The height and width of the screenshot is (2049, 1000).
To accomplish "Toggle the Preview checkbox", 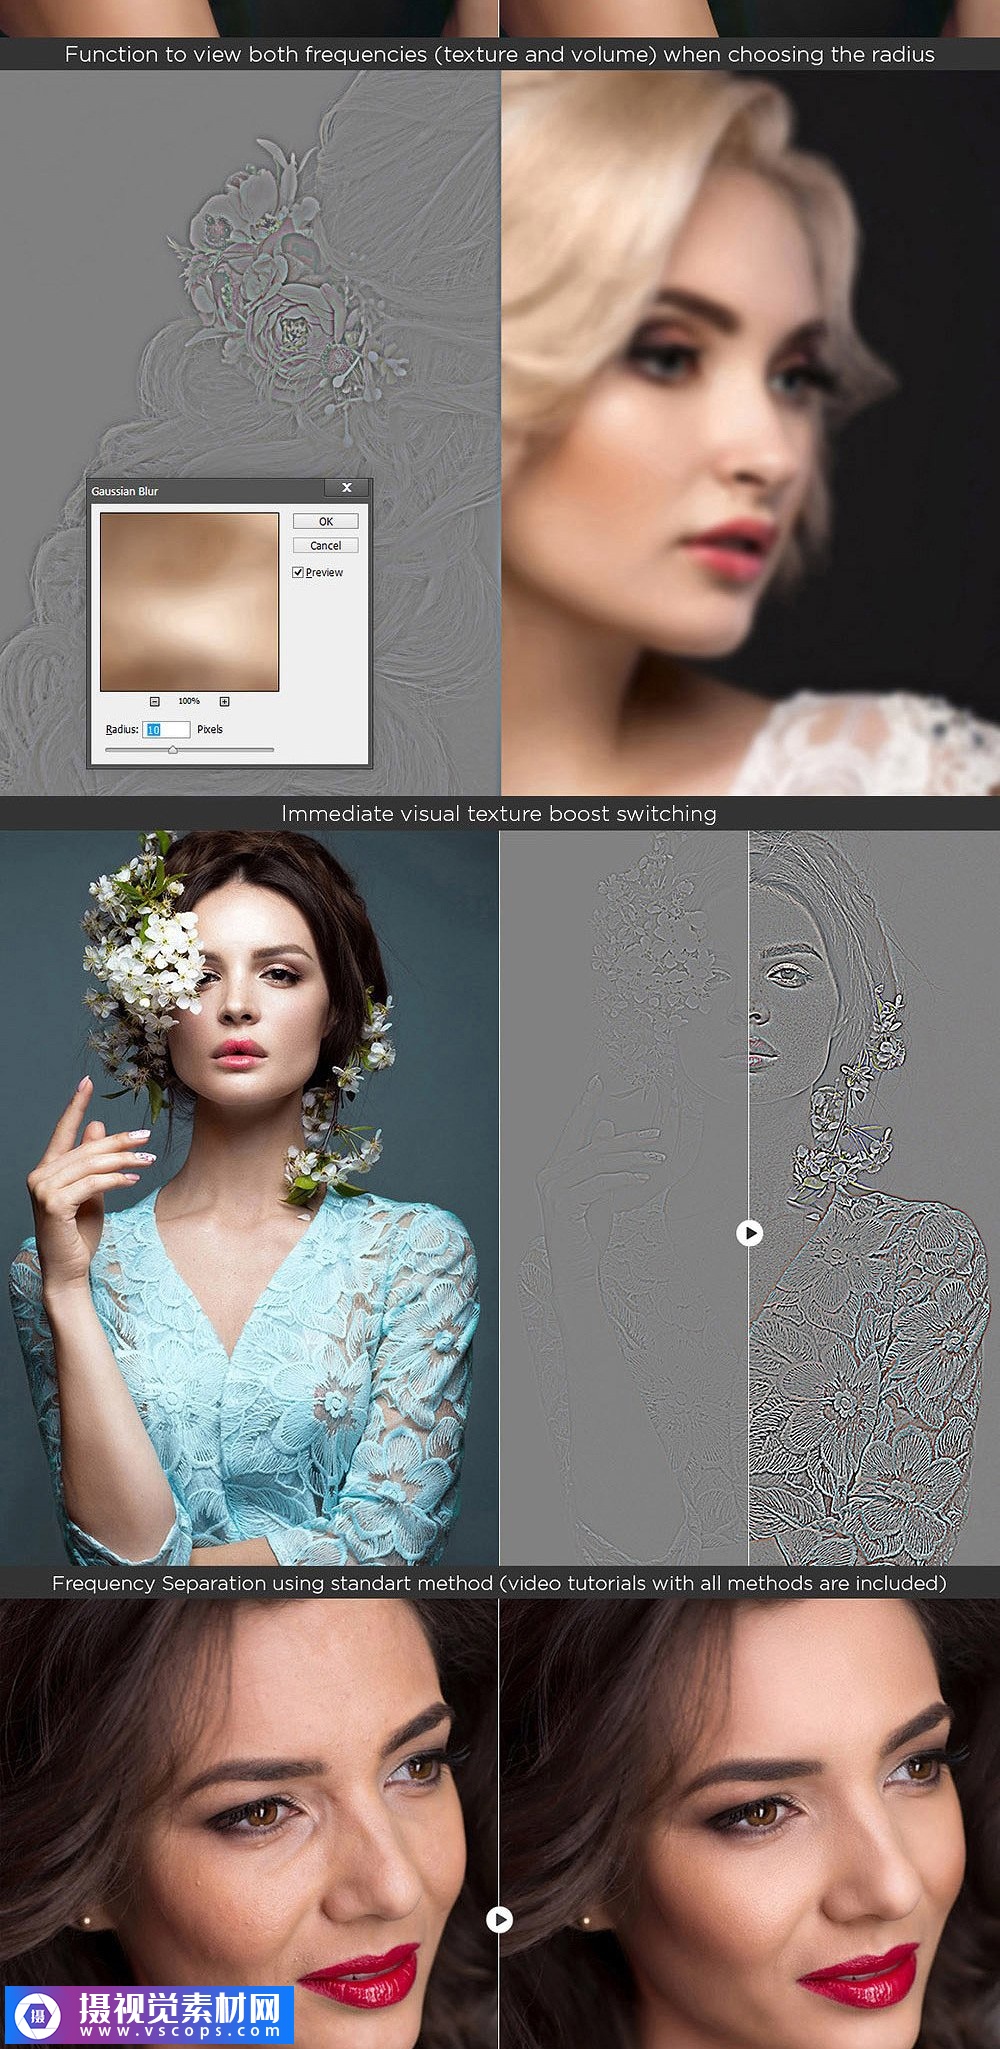I will point(298,572).
